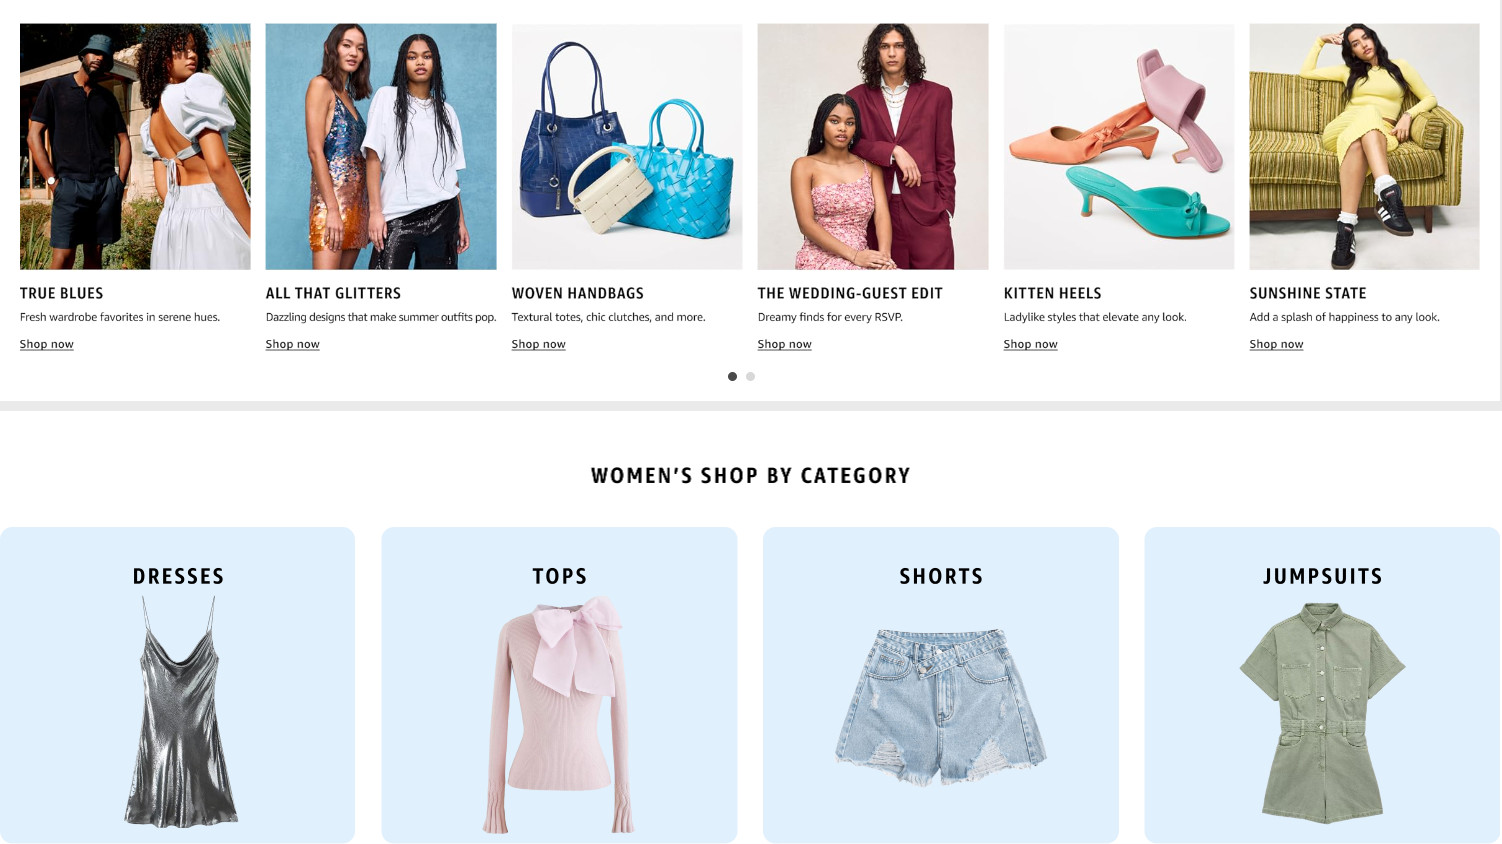Select the Jumpsuits category card
Image resolution: width=1502 pixels, height=844 pixels.
1322,685
